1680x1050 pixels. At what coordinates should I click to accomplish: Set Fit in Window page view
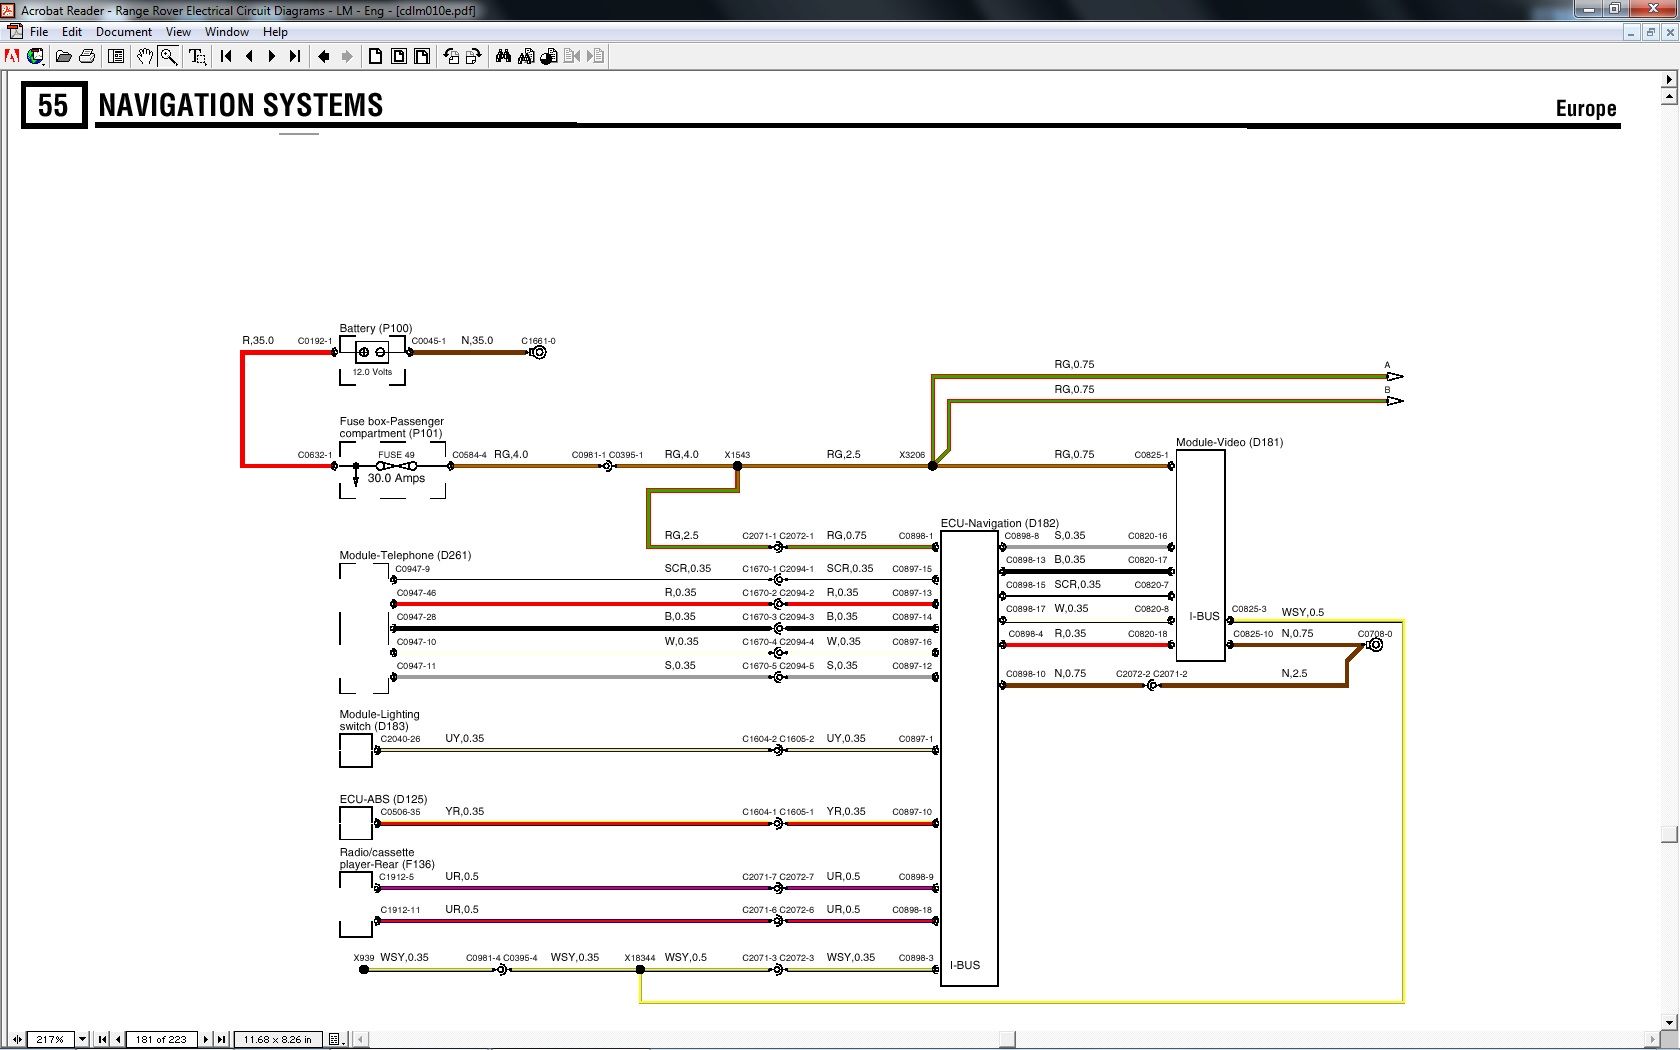pos(399,56)
